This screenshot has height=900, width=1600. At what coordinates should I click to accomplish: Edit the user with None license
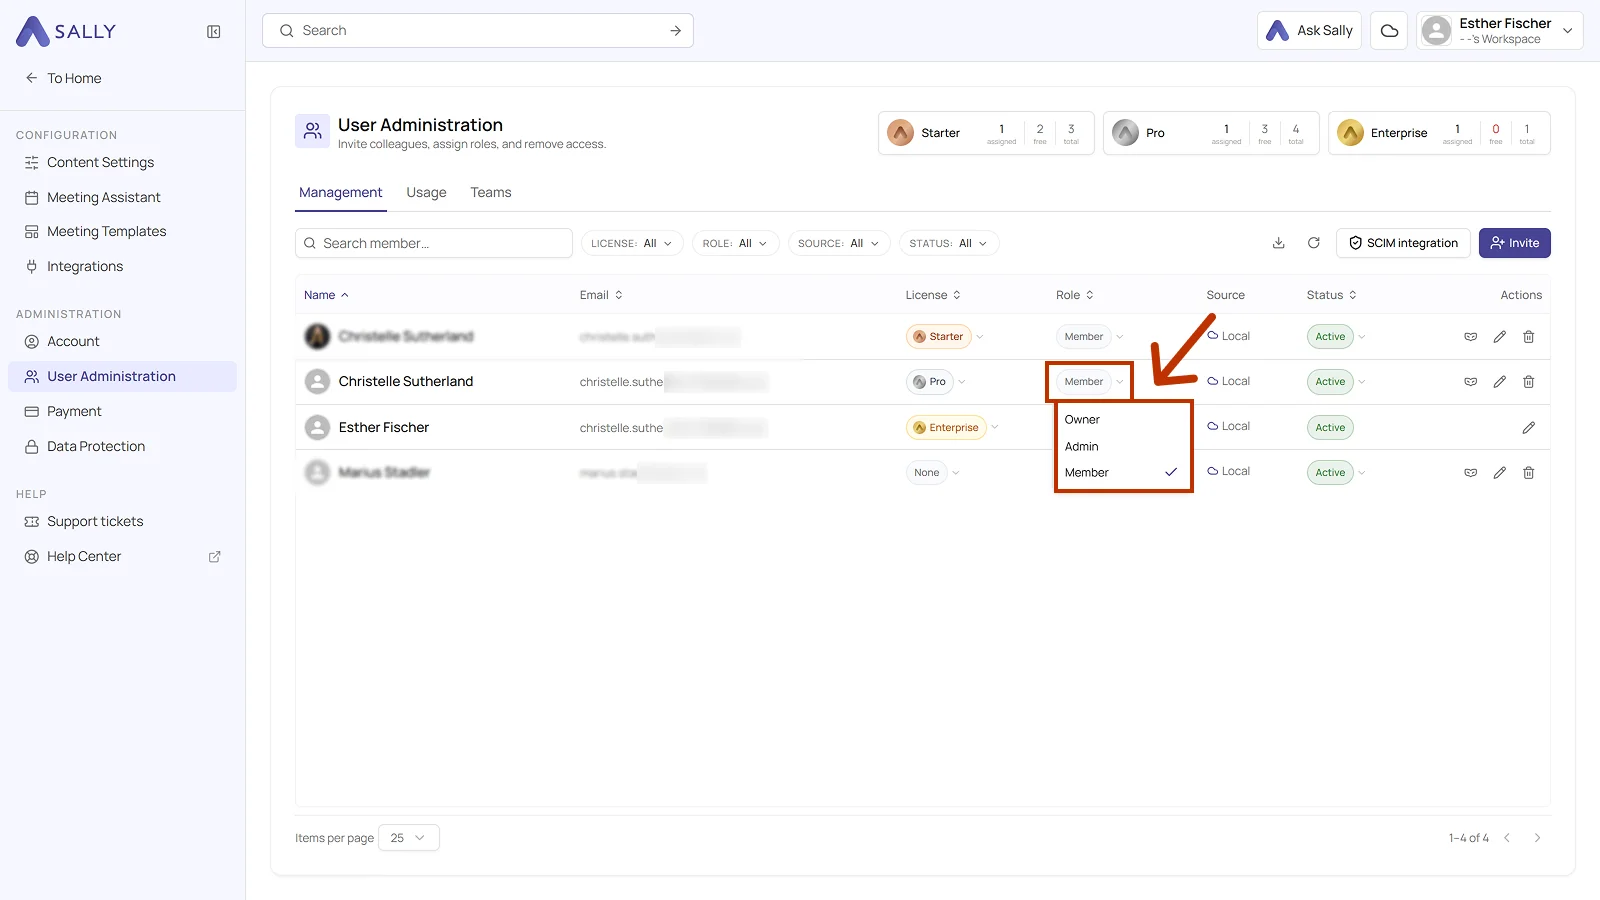1499,473
